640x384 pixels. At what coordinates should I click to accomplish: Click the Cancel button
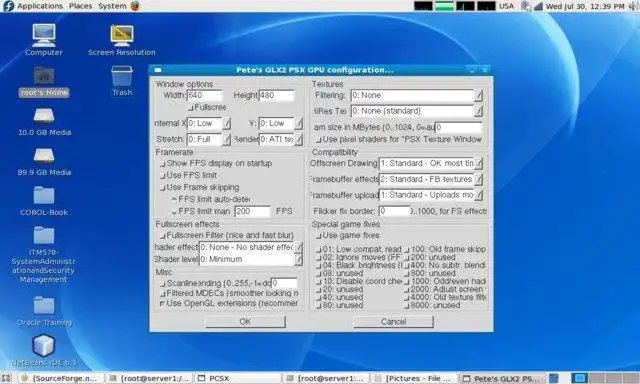393,322
